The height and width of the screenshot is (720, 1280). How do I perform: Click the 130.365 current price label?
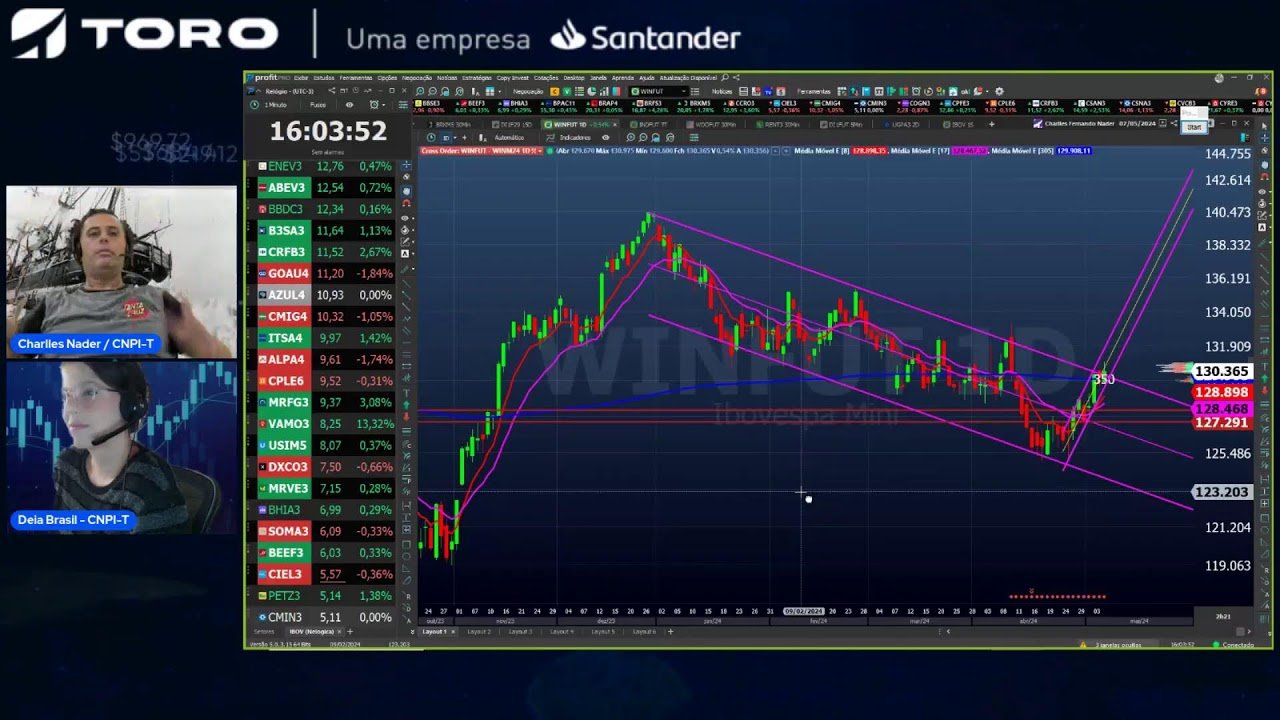(x=1221, y=371)
